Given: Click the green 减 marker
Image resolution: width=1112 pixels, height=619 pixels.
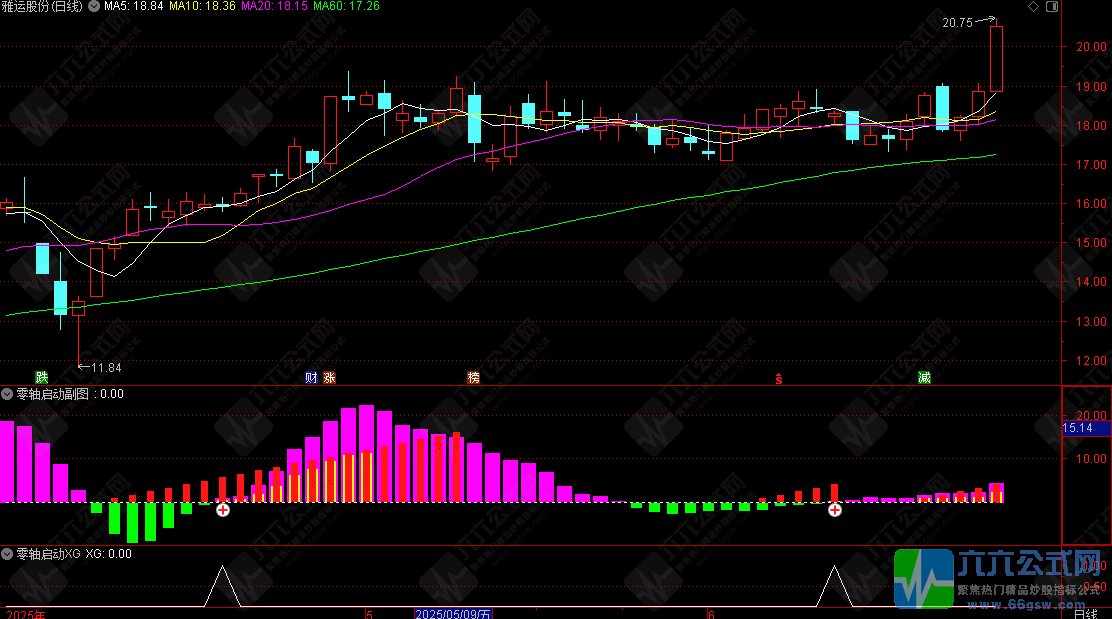Looking at the screenshot, I should point(925,378).
